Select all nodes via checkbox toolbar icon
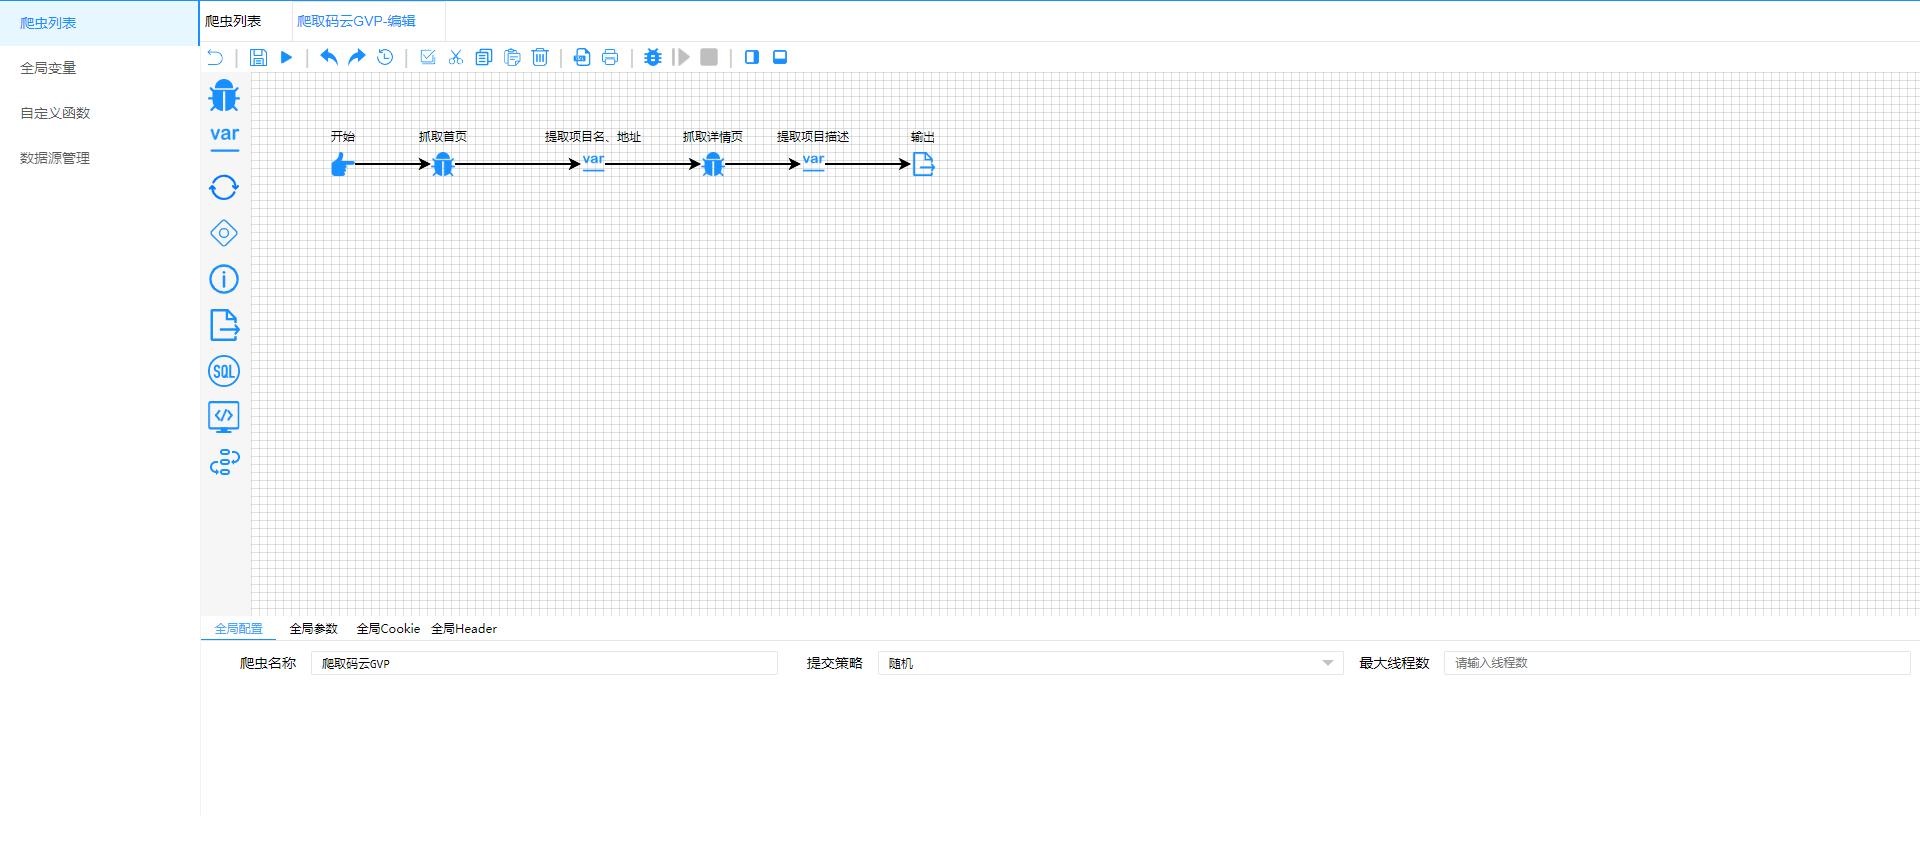Screen dimensions: 1920x860 (428, 57)
